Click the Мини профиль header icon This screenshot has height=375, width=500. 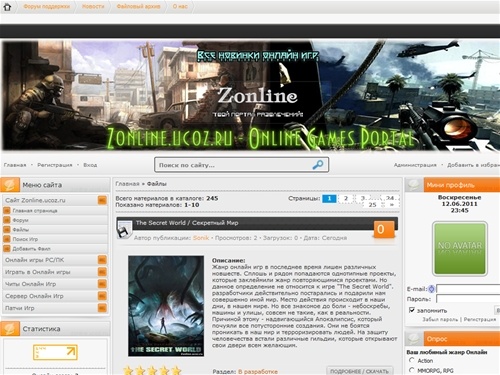coord(414,185)
